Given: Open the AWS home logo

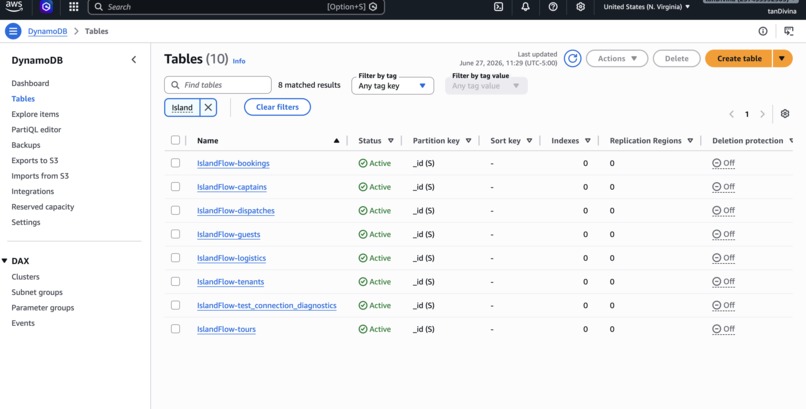Looking at the screenshot, I should click(x=14, y=7).
